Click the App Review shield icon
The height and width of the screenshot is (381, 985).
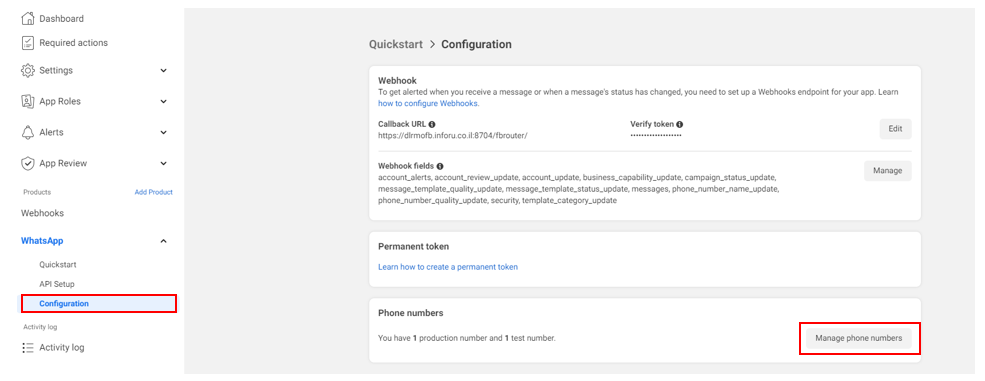28,163
